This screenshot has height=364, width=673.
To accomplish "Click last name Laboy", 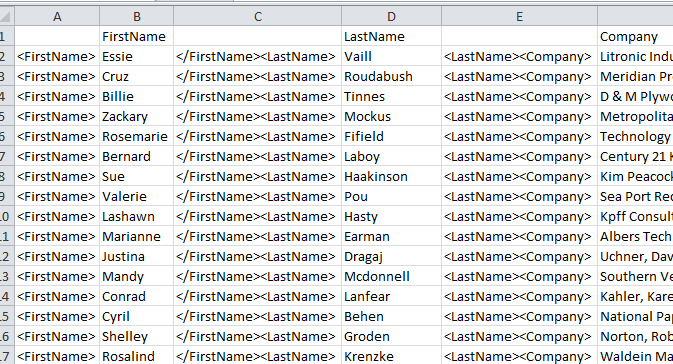I will coord(391,156).
